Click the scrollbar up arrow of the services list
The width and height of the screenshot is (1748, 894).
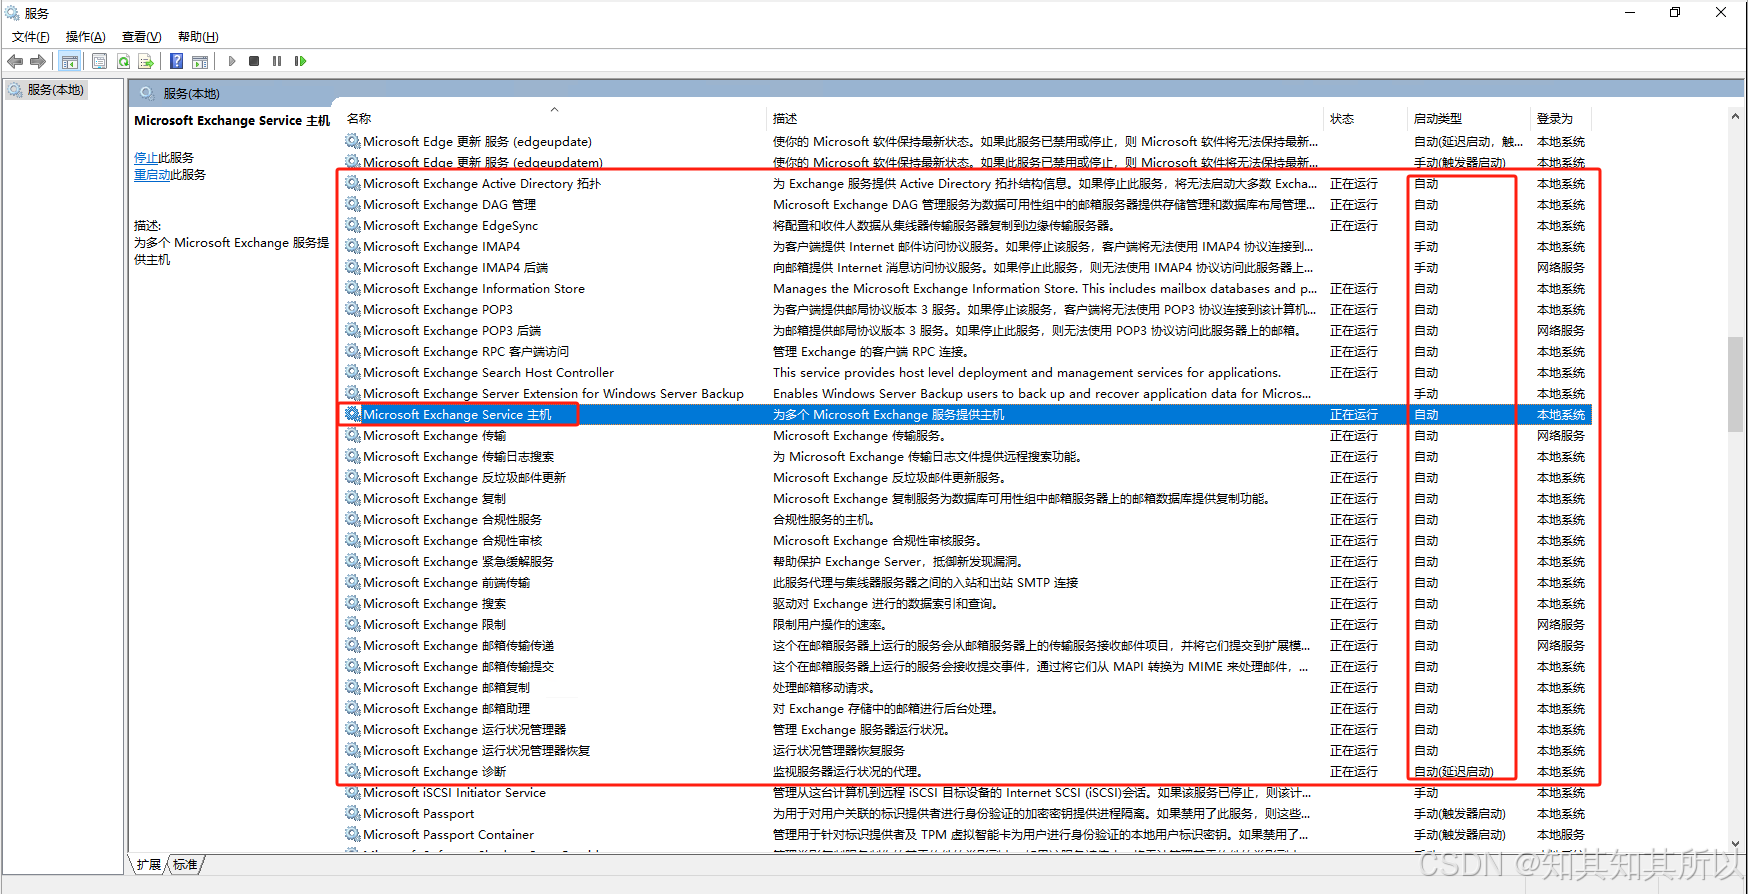pos(1735,117)
